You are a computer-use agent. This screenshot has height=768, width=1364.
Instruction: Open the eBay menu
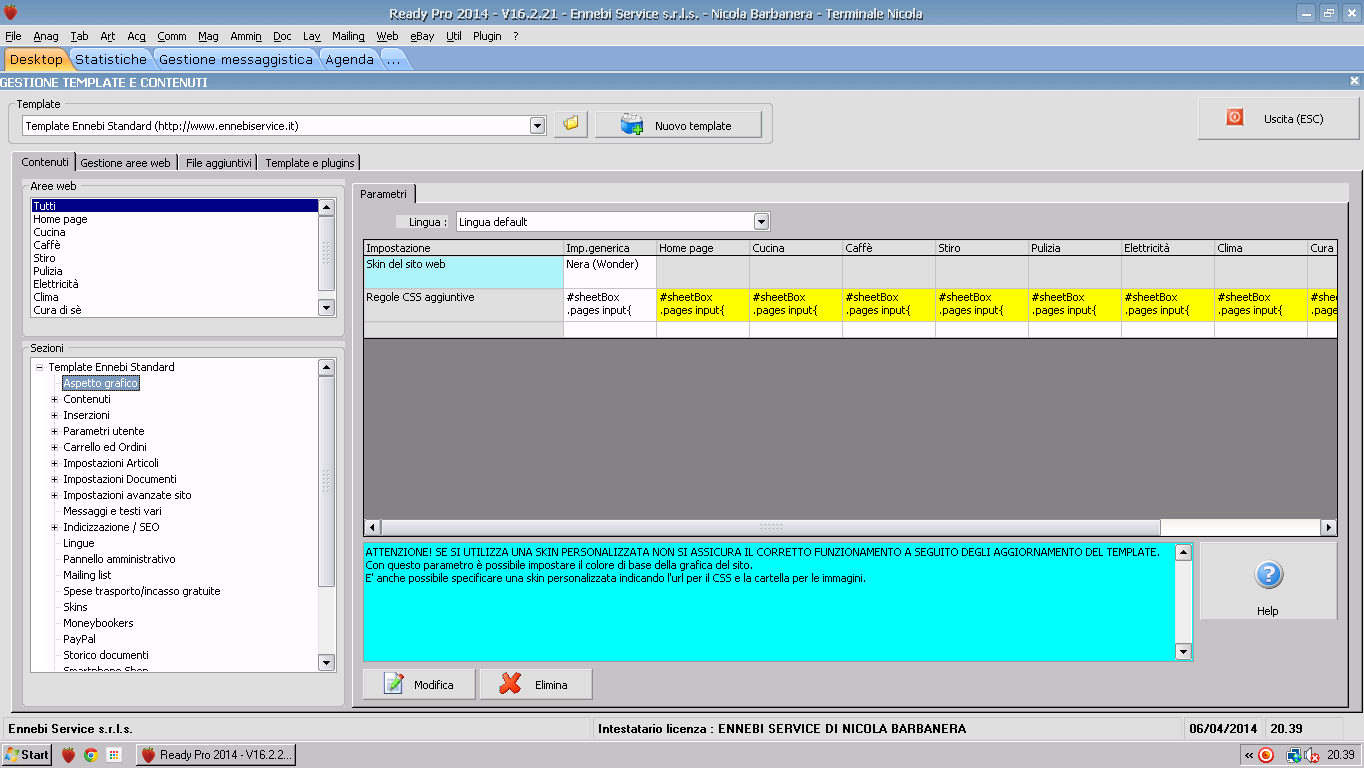422,36
